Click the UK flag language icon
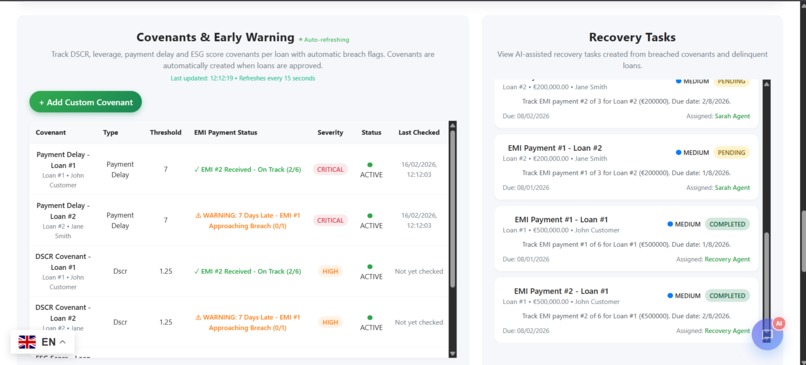Image resolution: width=806 pixels, height=365 pixels. pyautogui.click(x=27, y=342)
